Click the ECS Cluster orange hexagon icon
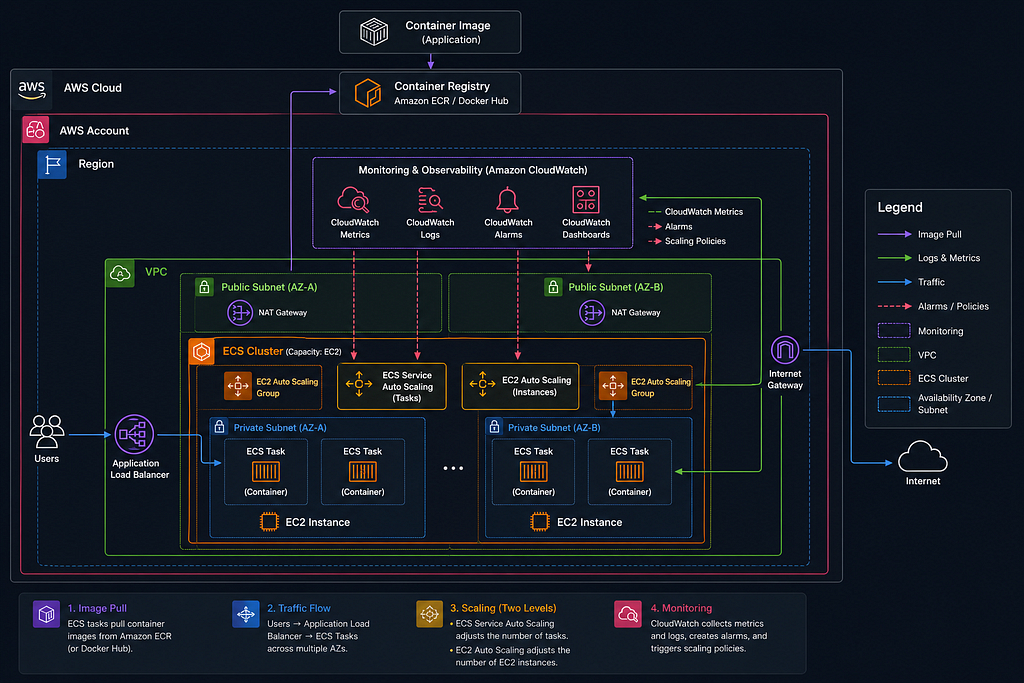Screen dimensions: 1024x683 [x=202, y=351]
